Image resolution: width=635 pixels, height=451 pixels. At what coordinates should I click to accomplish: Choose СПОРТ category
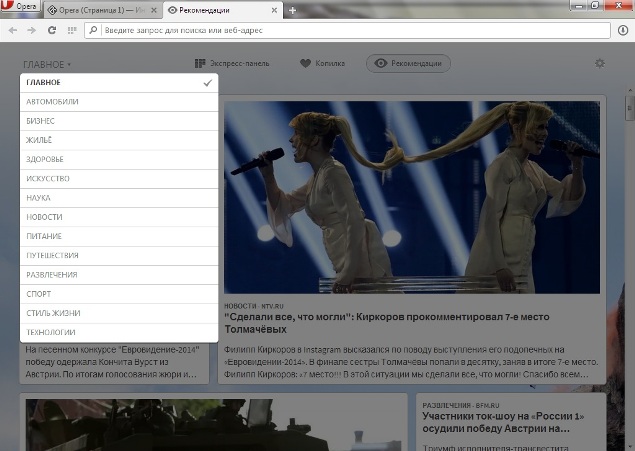click(119, 294)
